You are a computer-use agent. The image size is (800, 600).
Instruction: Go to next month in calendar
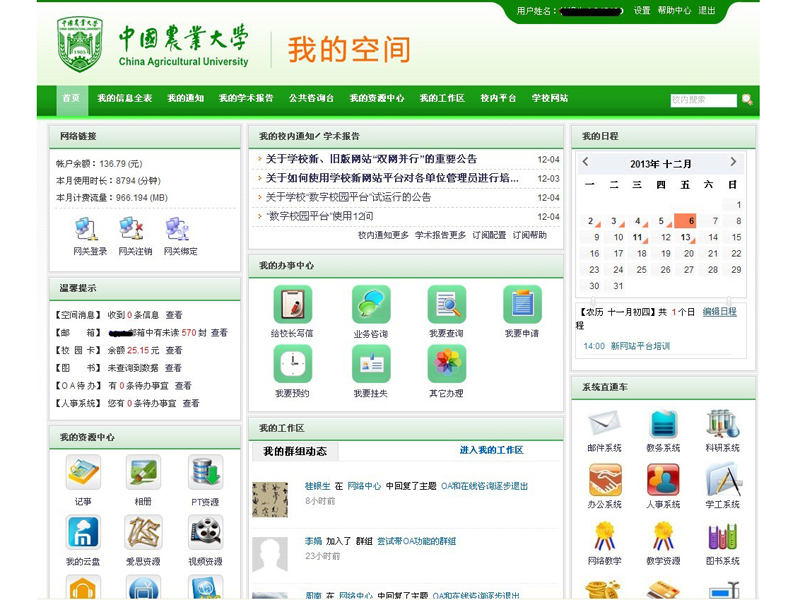733,162
